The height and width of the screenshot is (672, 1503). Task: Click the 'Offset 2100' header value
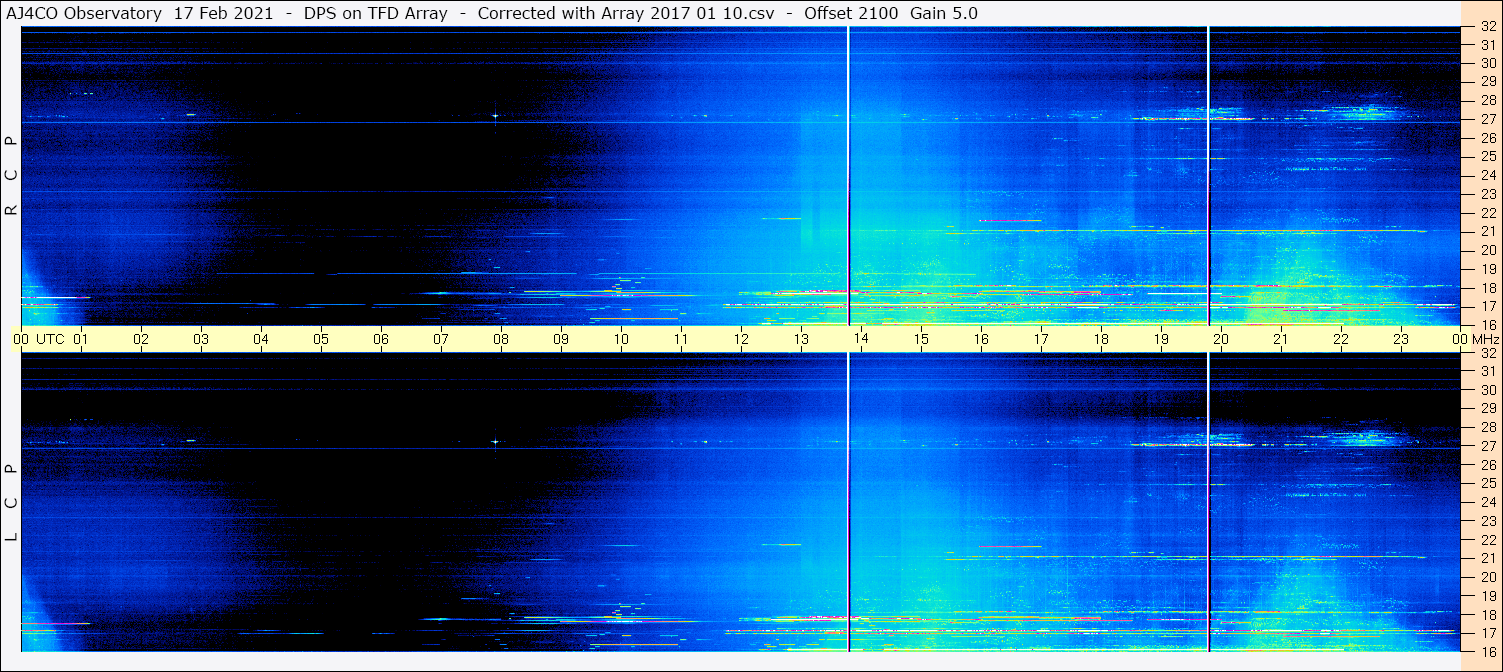[849, 13]
